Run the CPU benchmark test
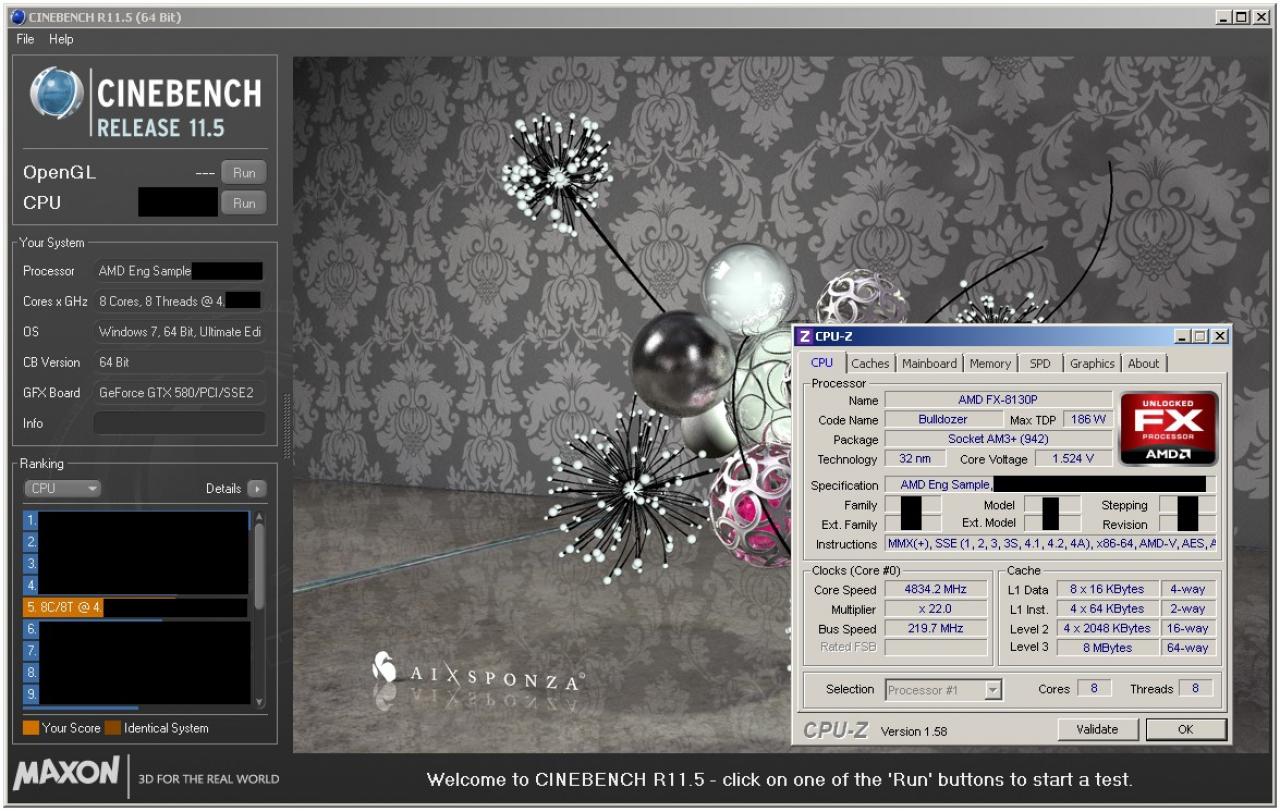The image size is (1280, 812). pyautogui.click(x=244, y=203)
